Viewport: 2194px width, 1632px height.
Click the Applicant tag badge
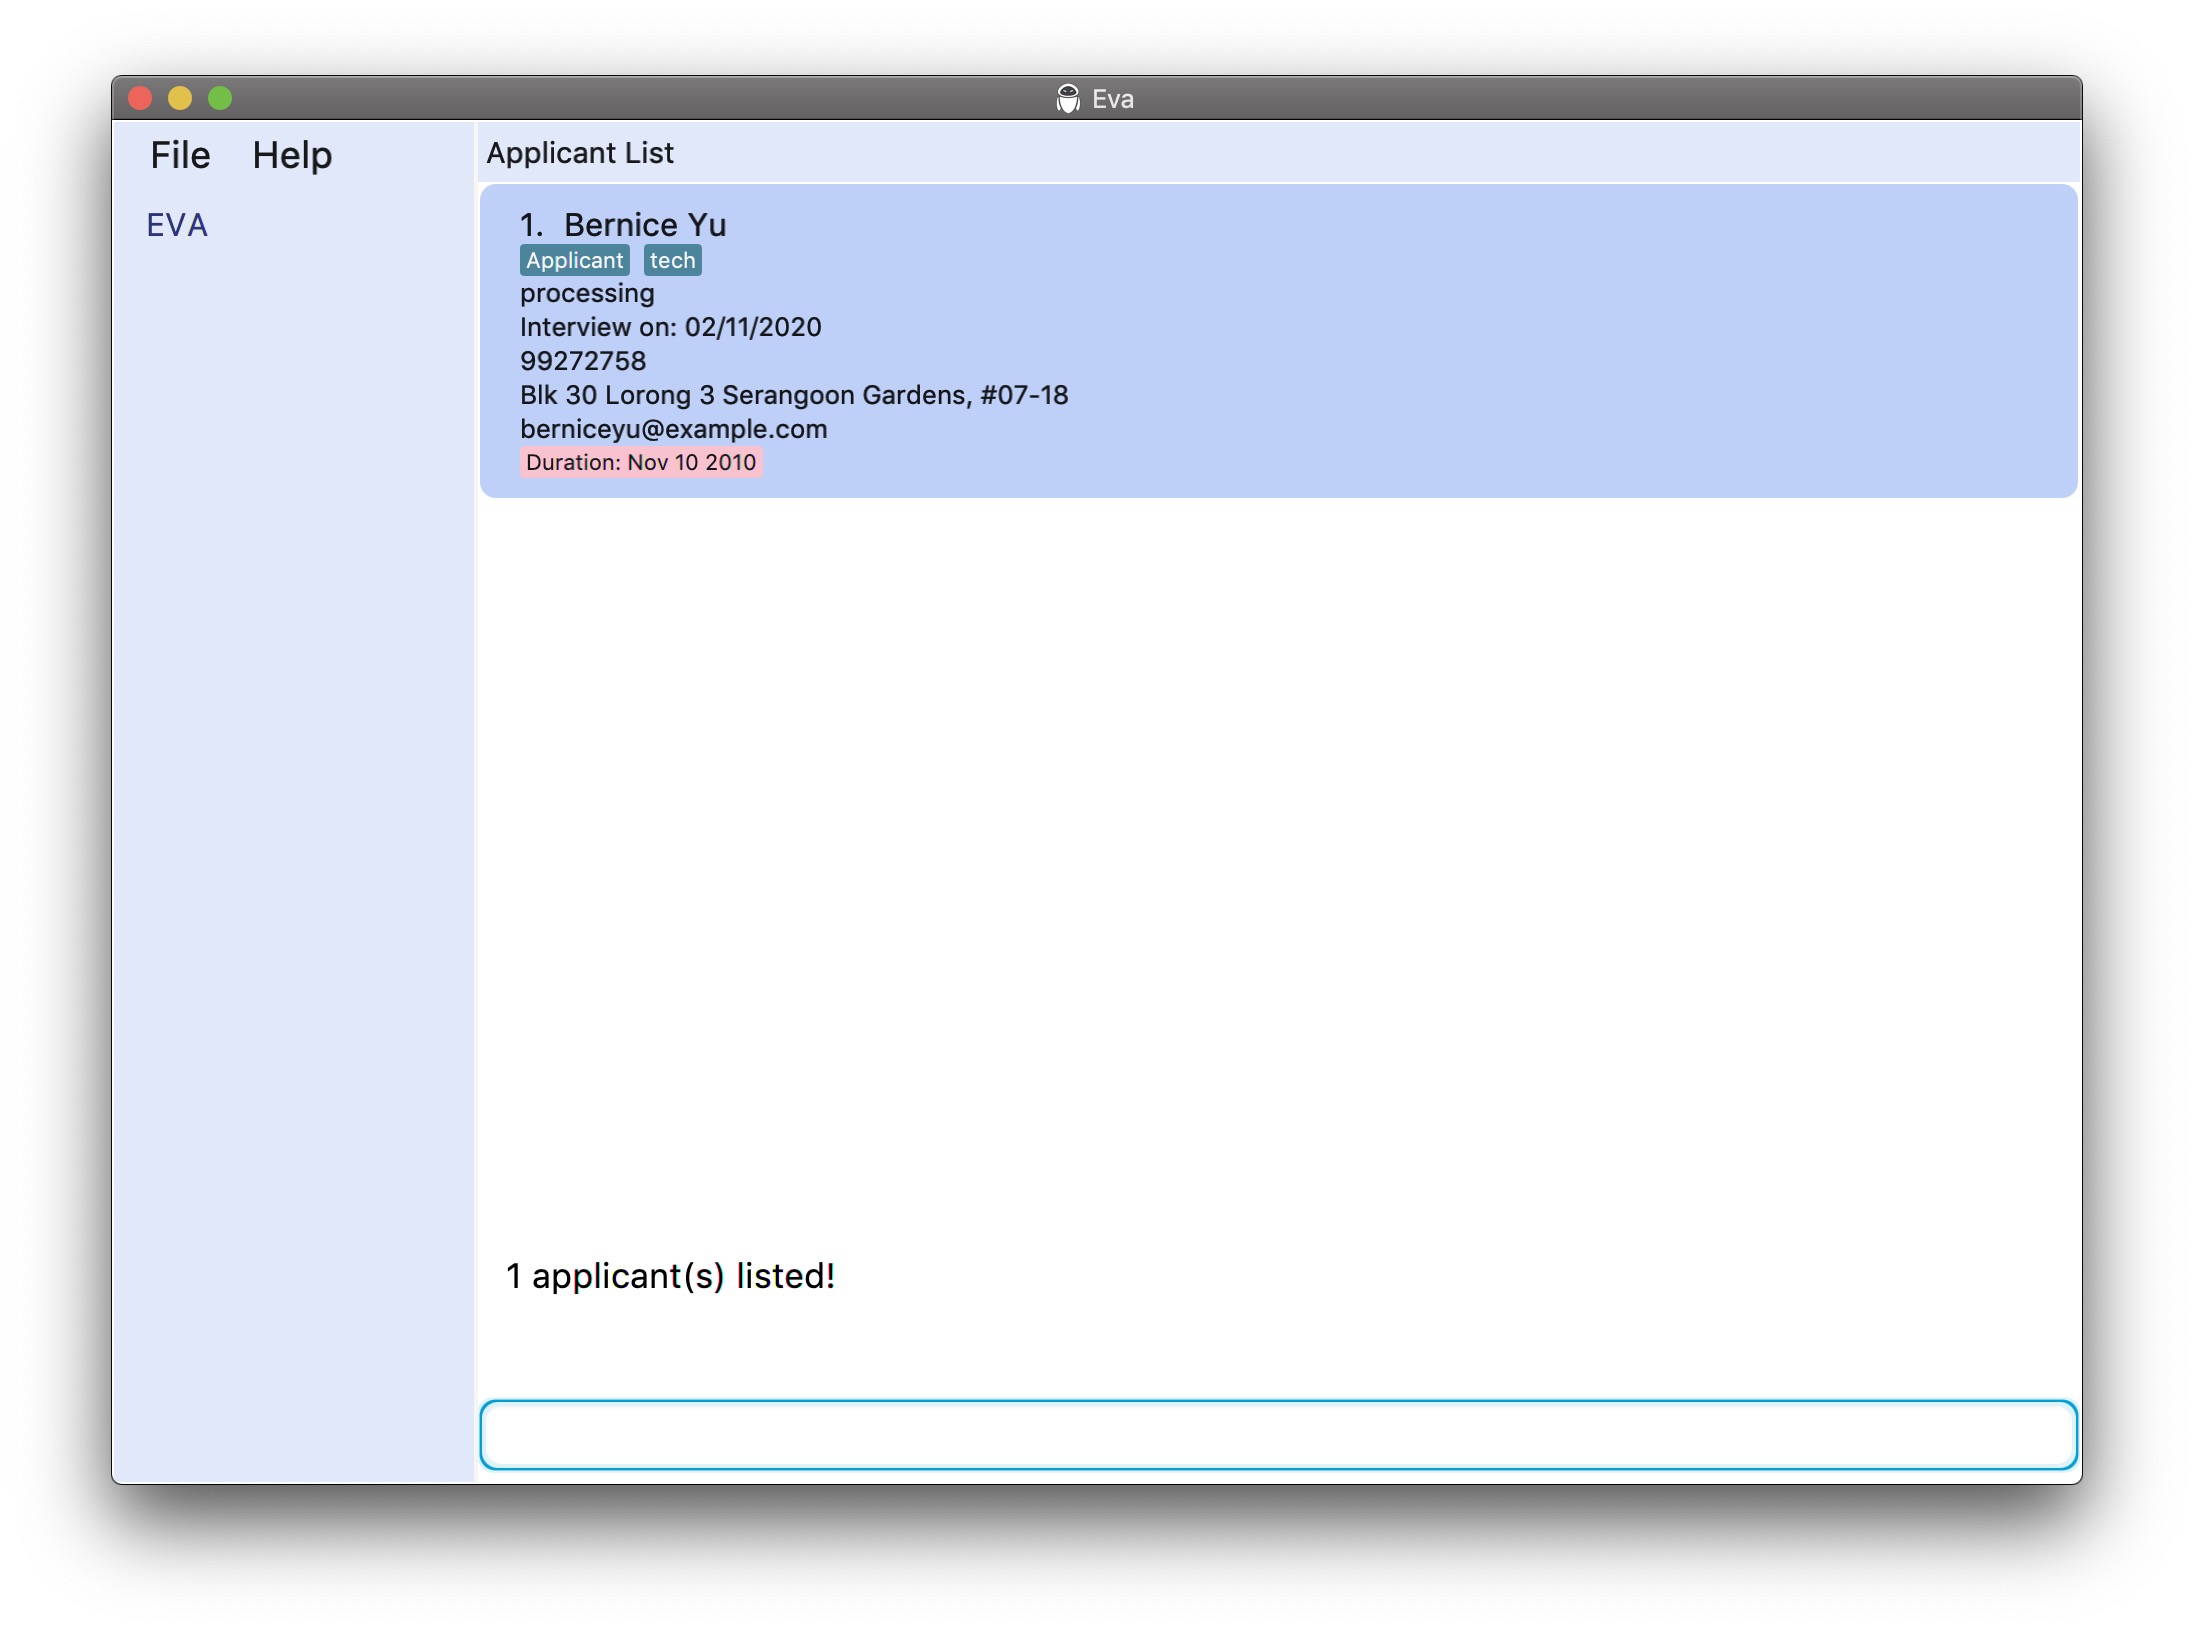[575, 260]
